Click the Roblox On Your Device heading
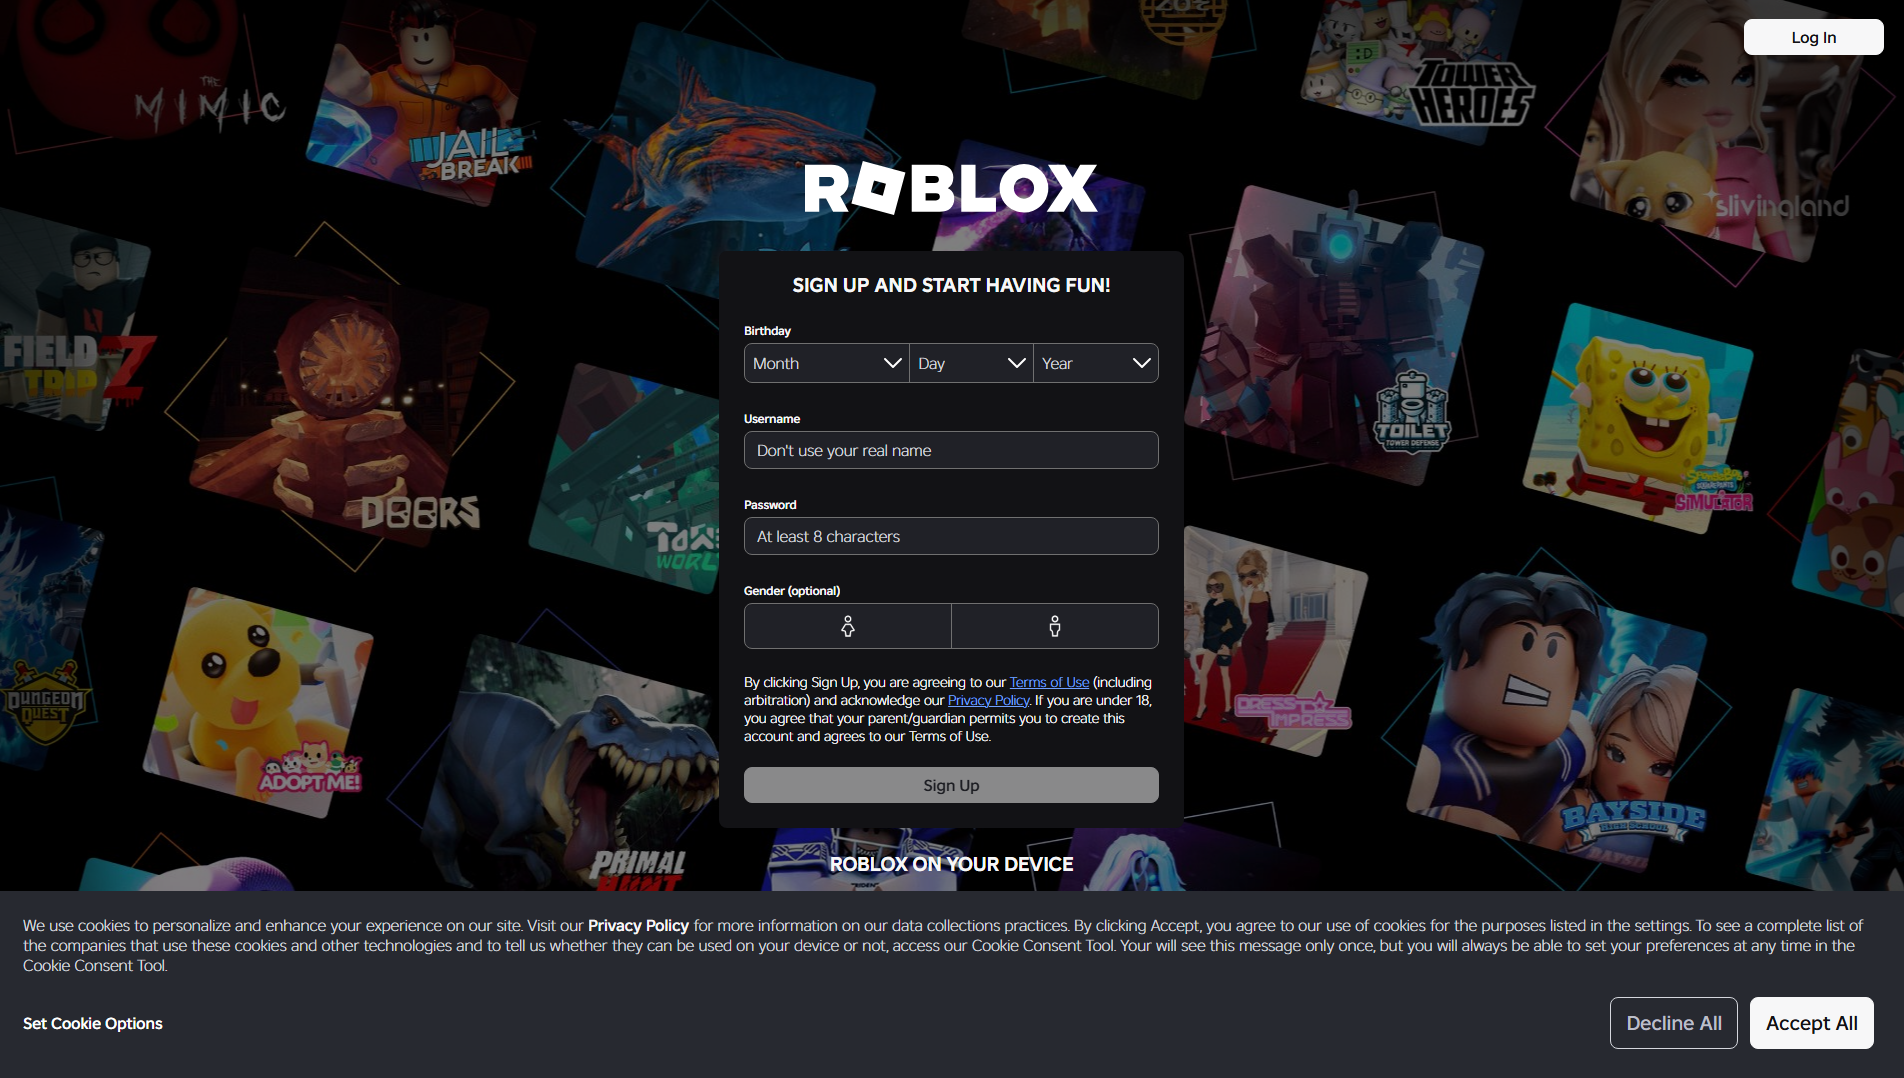 (951, 864)
